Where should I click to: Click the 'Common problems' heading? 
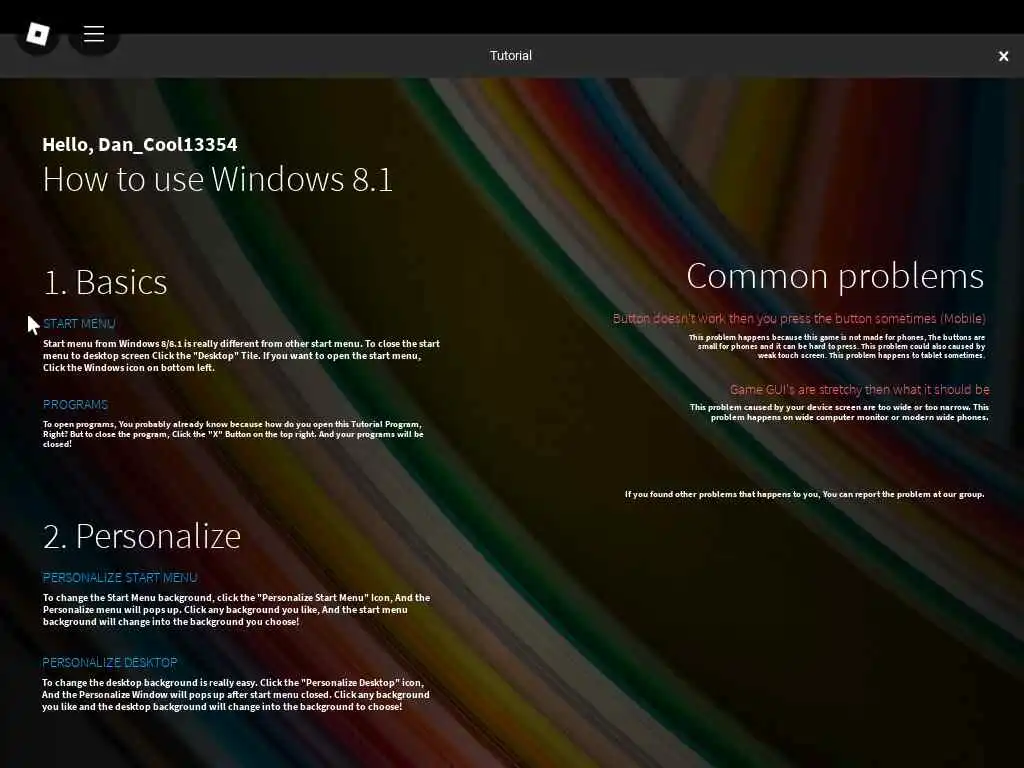tap(835, 276)
